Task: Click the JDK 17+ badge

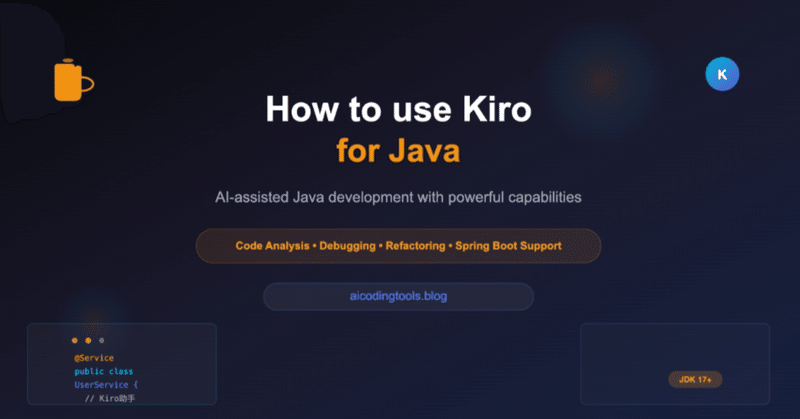Action: click(695, 380)
